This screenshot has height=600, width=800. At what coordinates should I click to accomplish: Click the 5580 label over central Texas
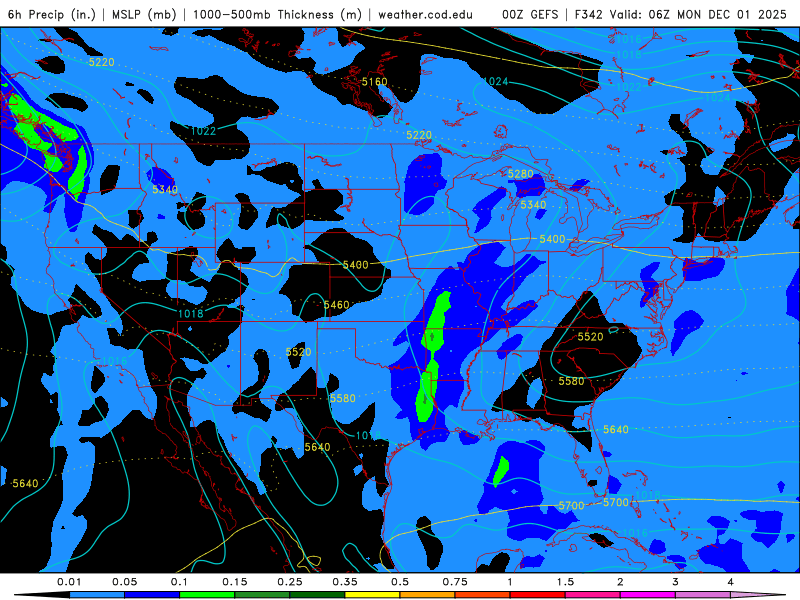pyautogui.click(x=343, y=398)
